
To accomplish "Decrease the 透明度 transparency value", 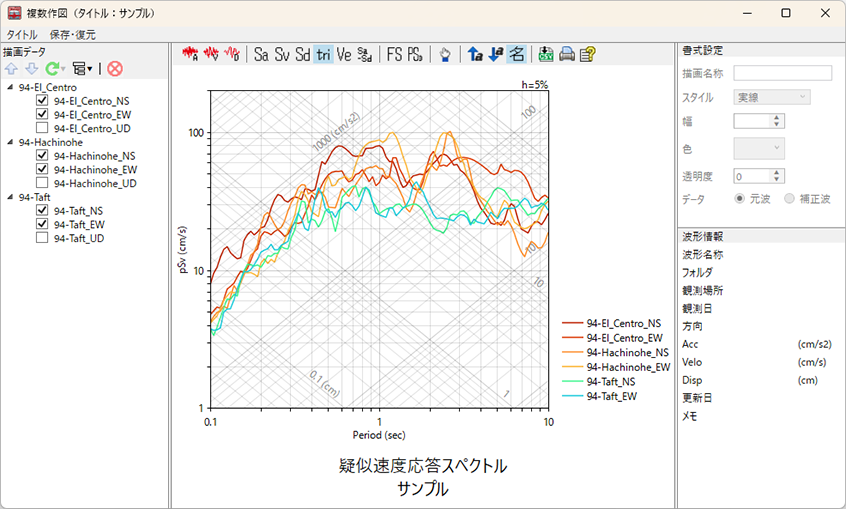I will (776, 179).
